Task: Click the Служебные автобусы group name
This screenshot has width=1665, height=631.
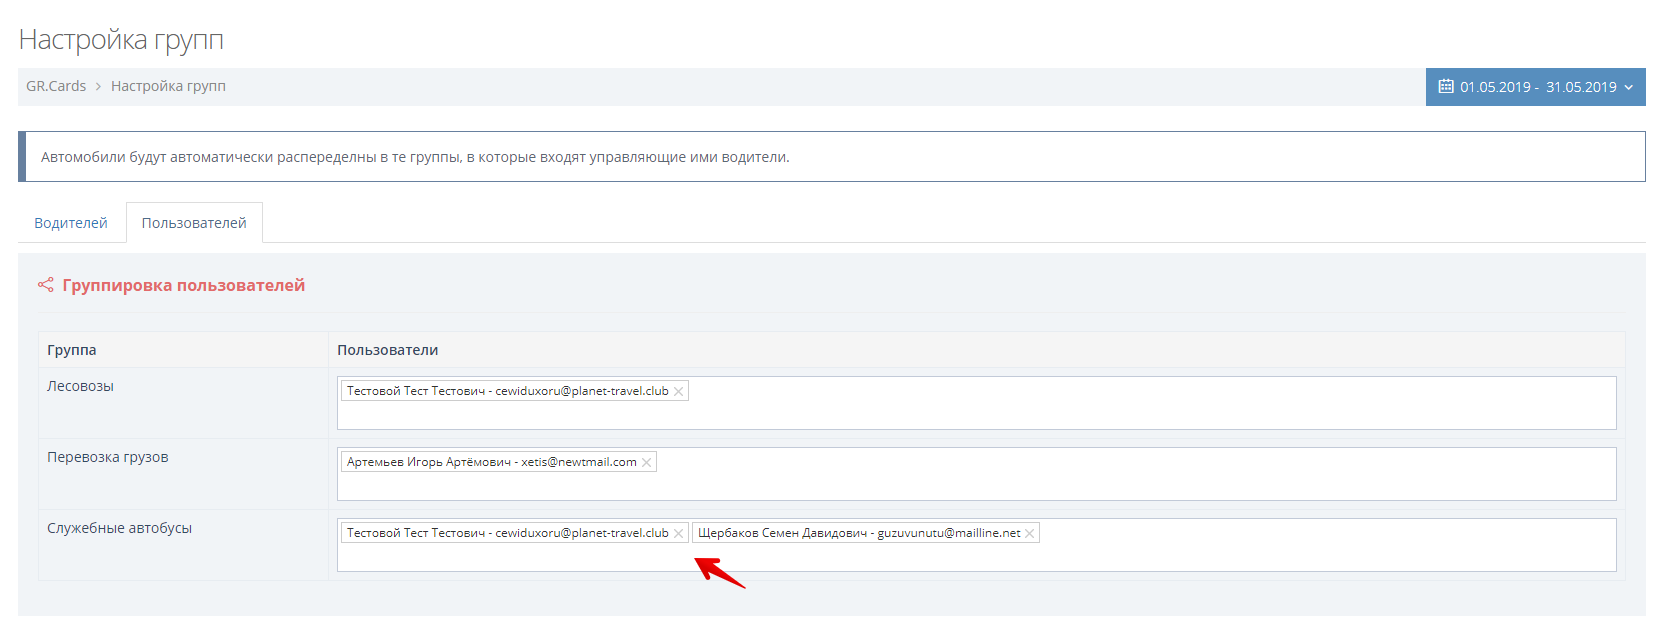Action: tap(119, 528)
